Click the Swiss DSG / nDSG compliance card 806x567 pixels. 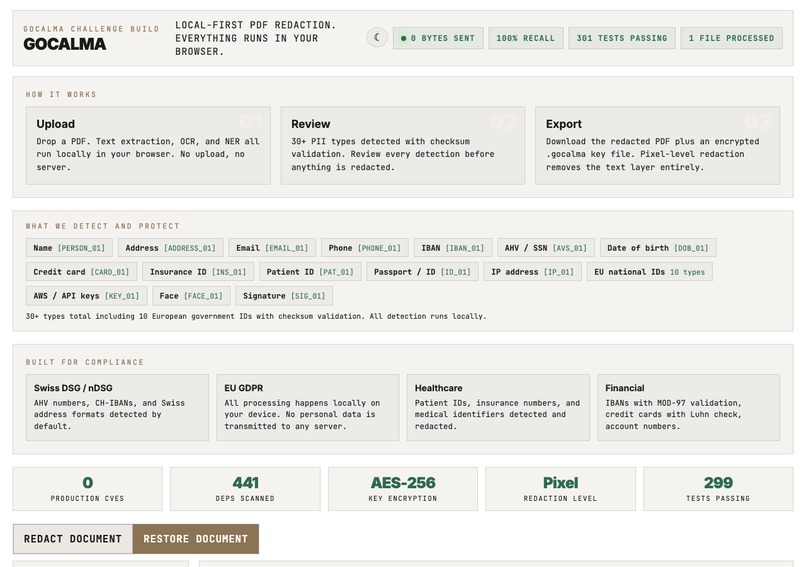[117, 407]
